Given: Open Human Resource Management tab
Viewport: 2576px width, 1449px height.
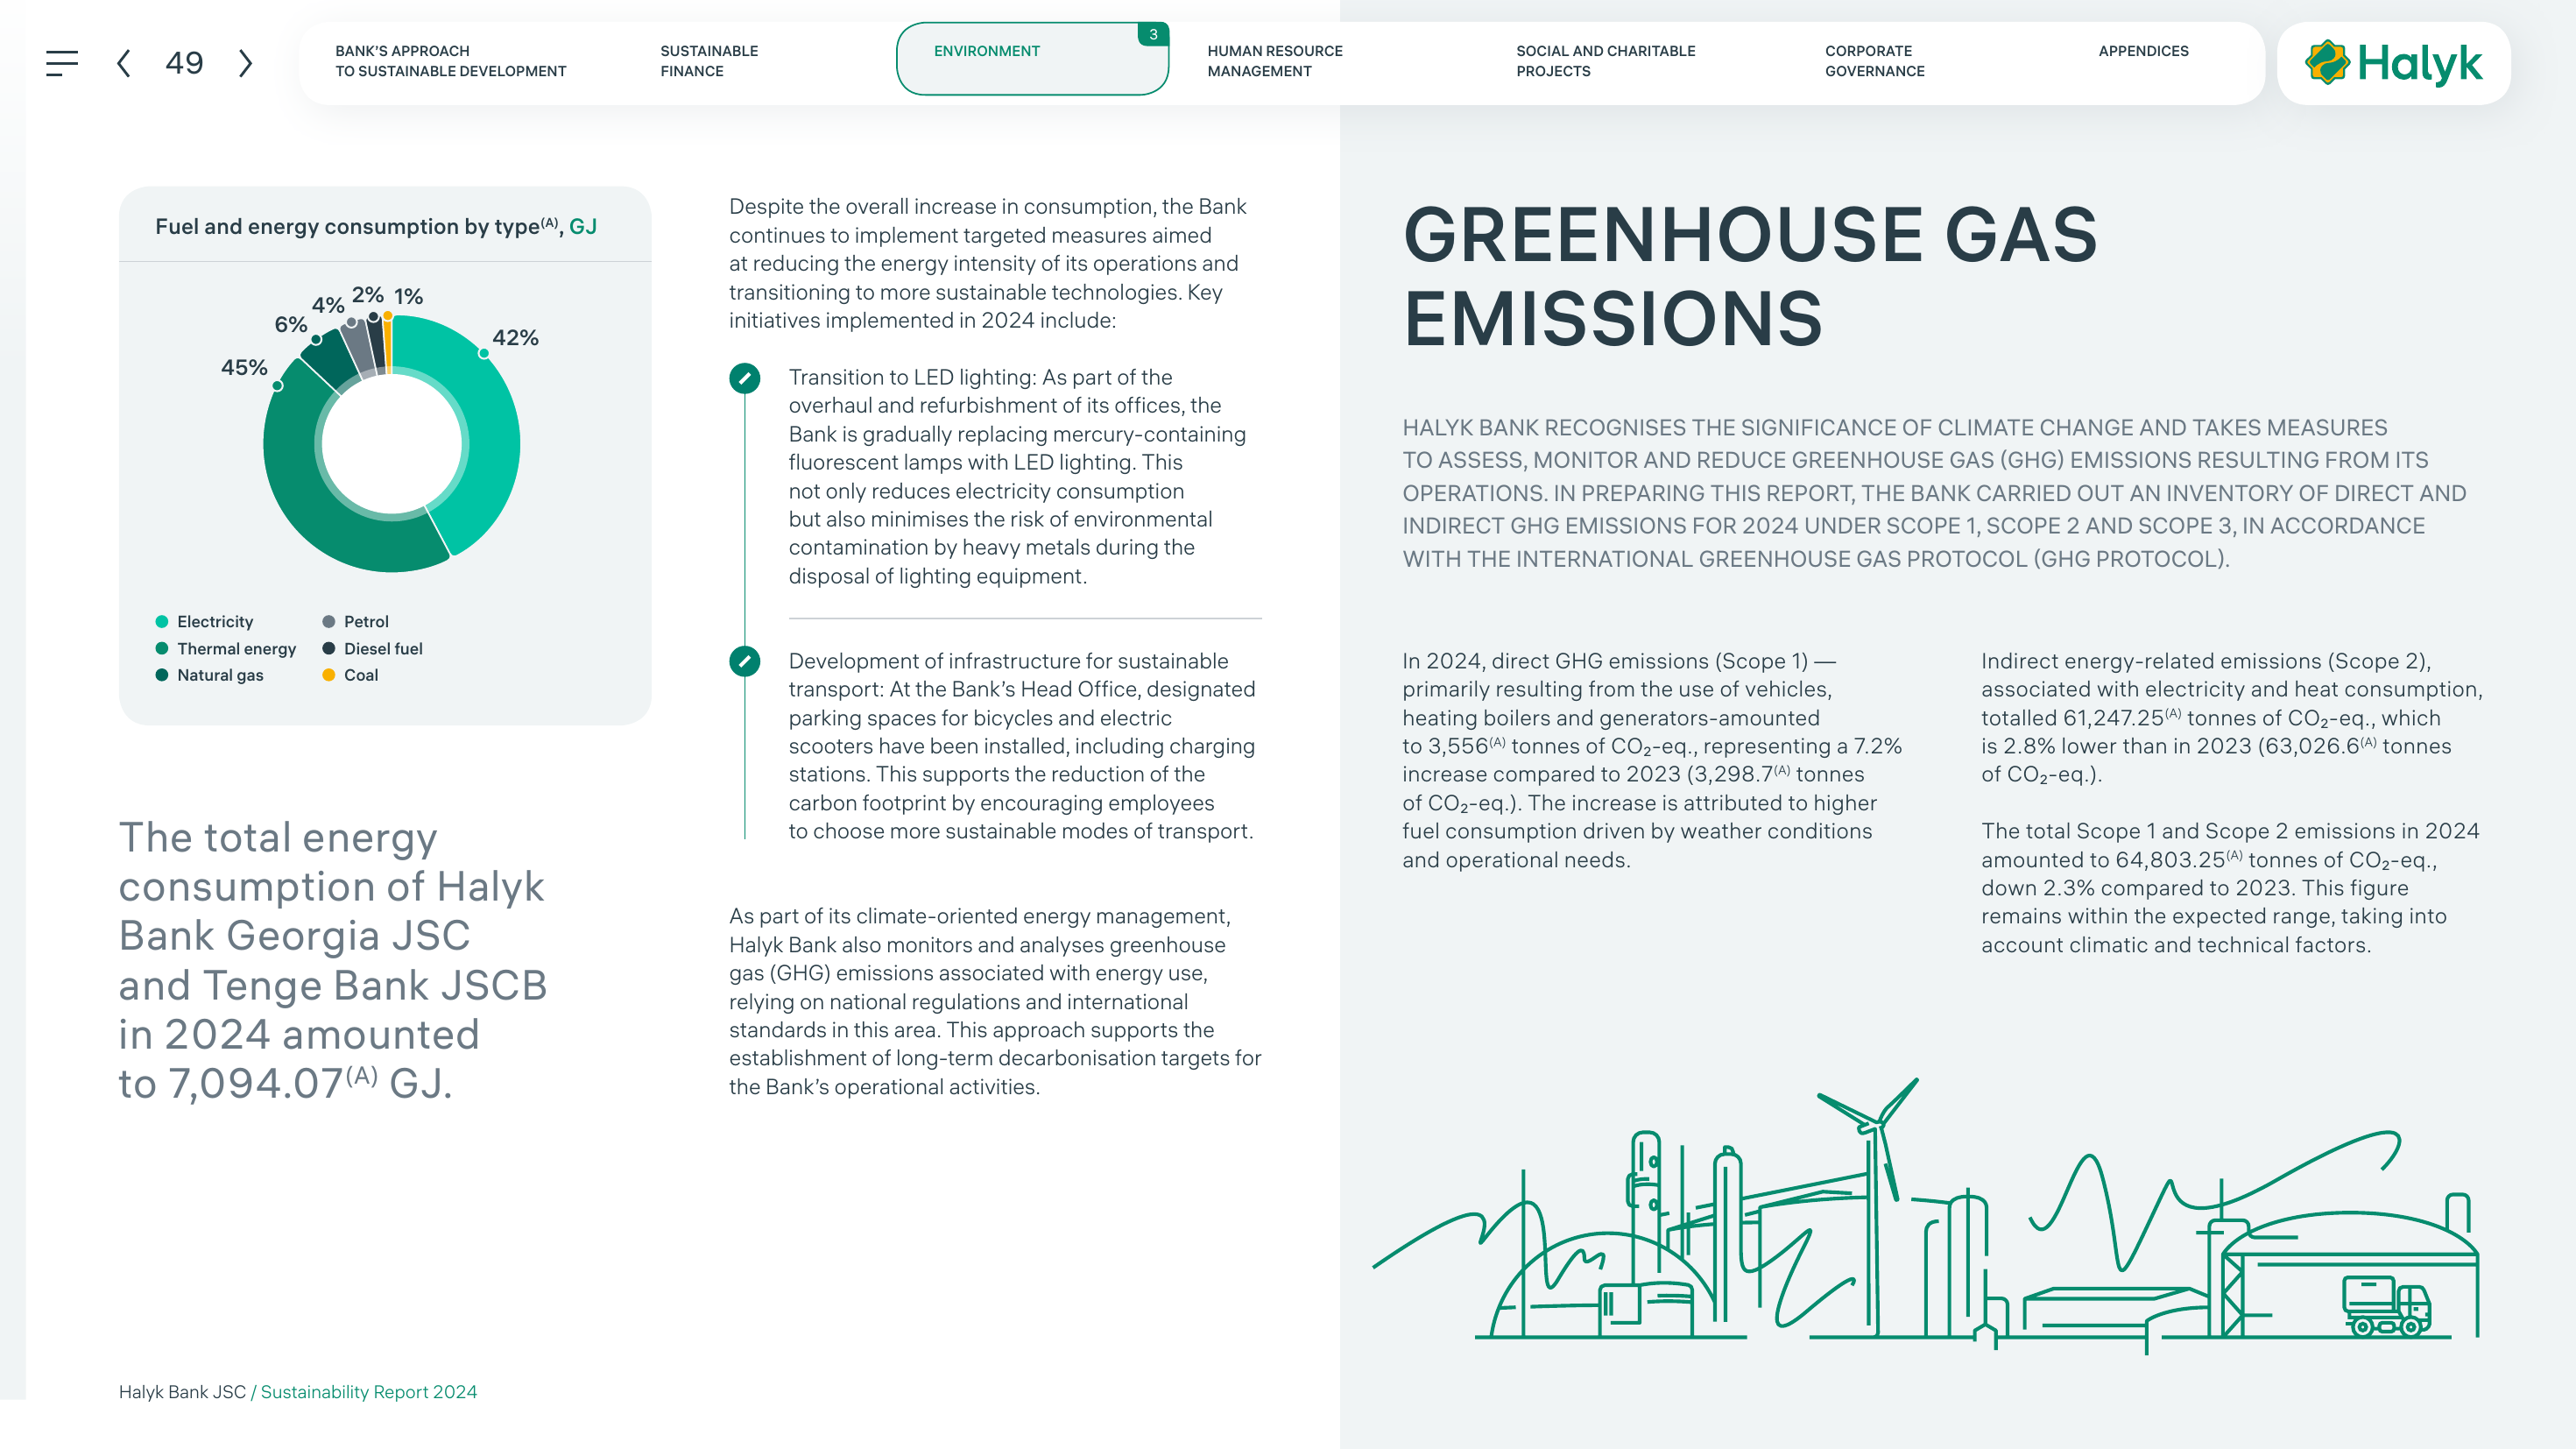Looking at the screenshot, I should pos(1274,61).
